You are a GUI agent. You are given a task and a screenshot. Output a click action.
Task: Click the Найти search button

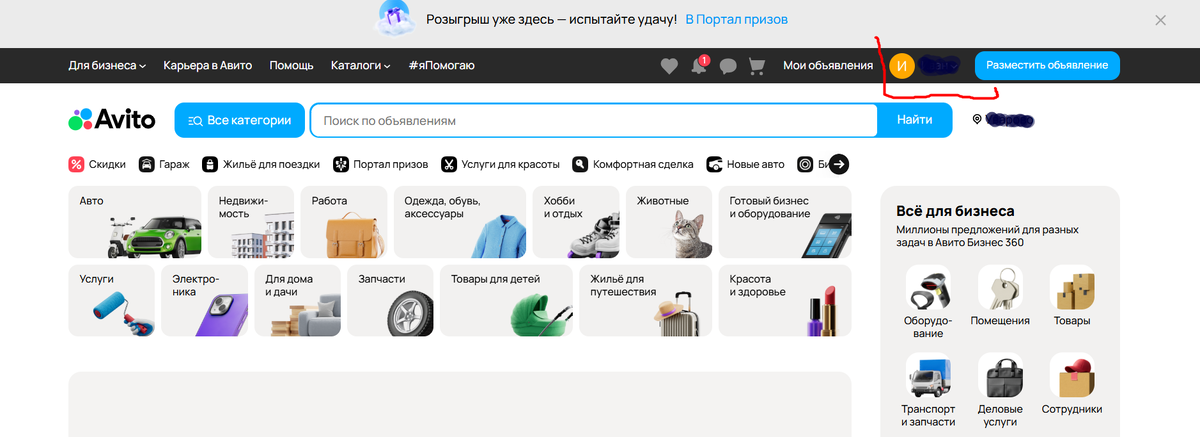[x=915, y=120]
